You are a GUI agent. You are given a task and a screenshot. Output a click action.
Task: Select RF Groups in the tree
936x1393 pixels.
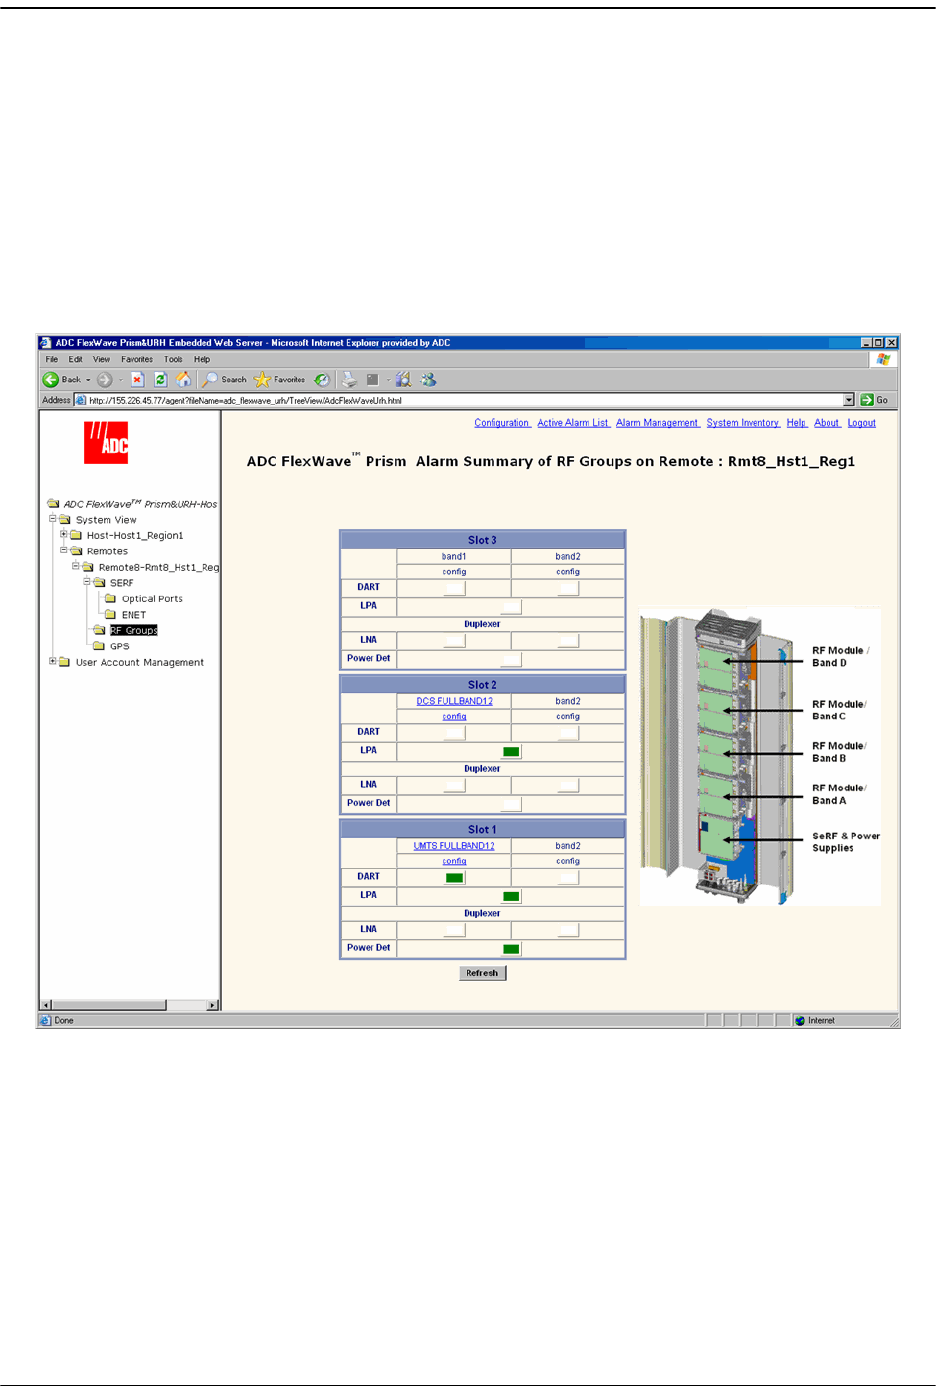(134, 631)
